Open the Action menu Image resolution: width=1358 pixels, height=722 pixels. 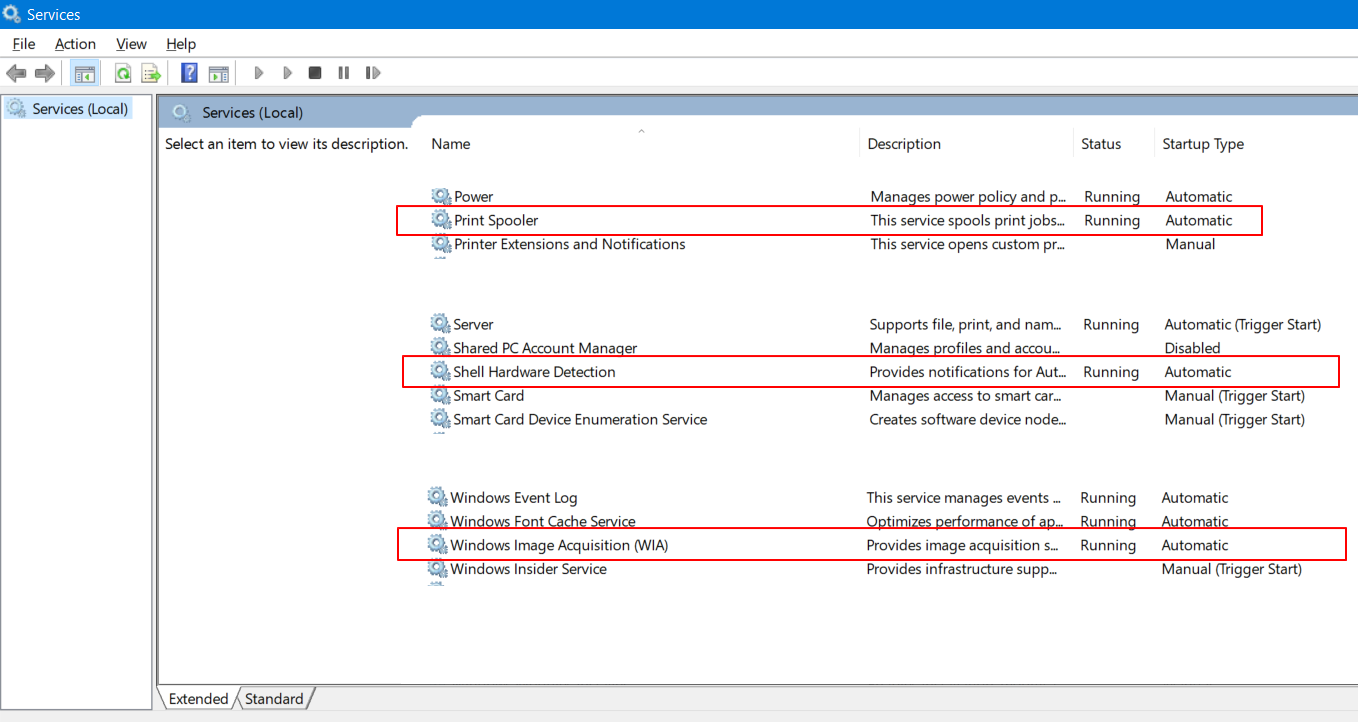point(75,44)
